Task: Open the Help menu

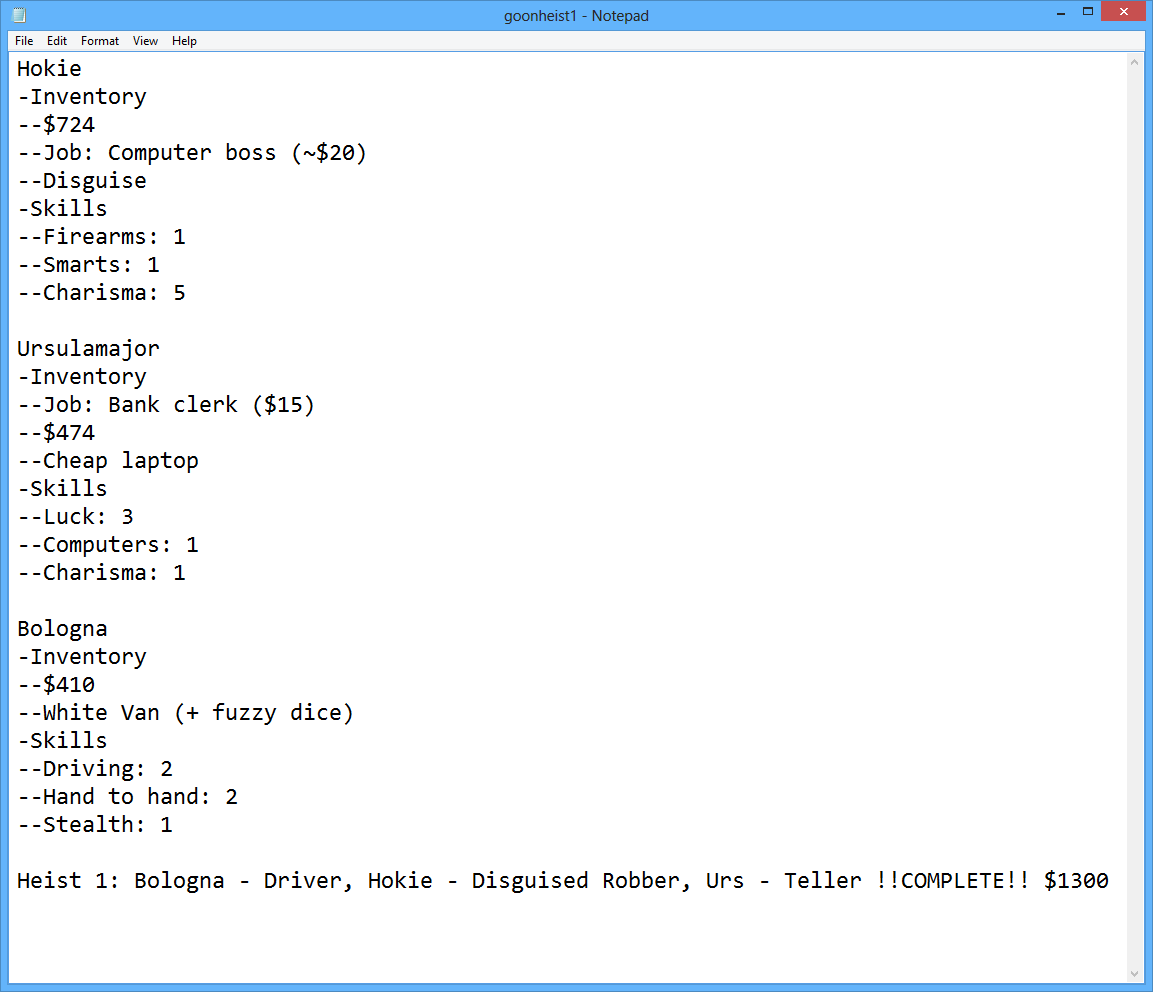Action: (x=184, y=41)
